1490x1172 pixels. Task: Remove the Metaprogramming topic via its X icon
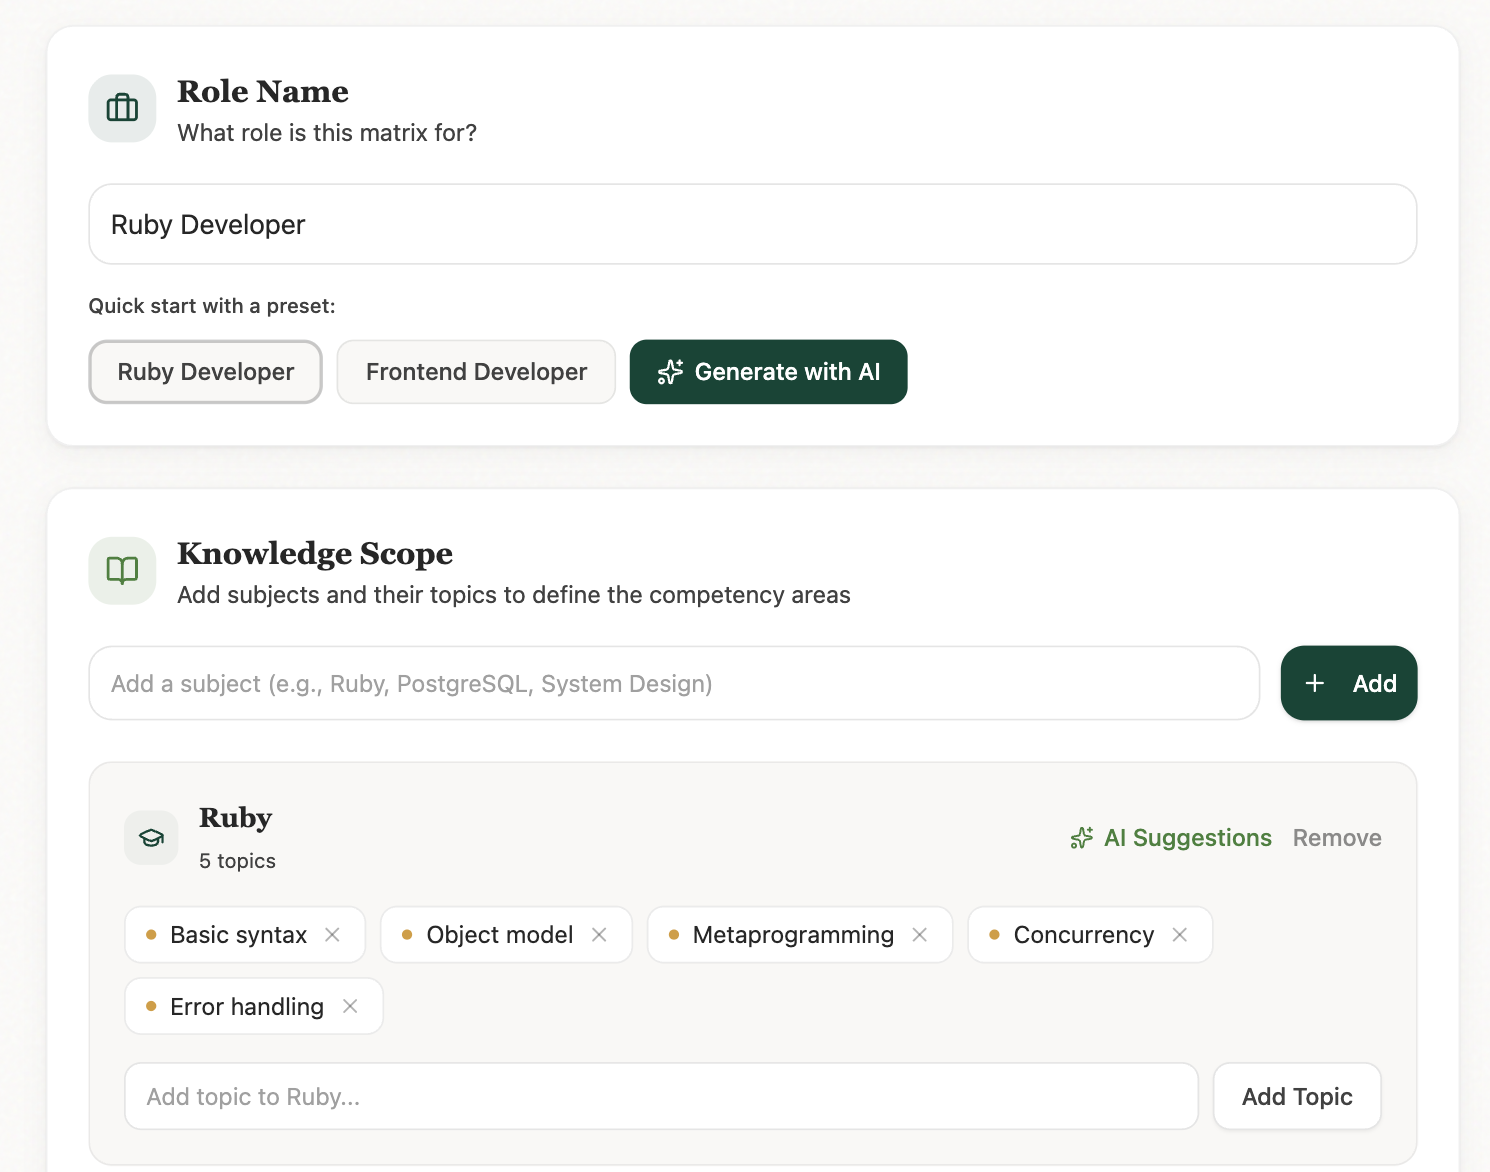click(x=920, y=934)
